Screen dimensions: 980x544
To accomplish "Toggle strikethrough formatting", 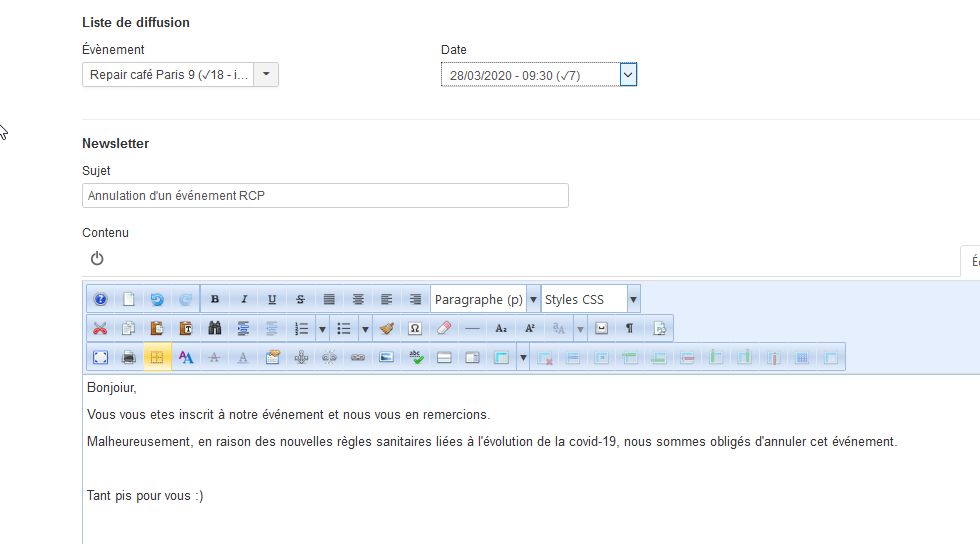I will click(301, 300).
